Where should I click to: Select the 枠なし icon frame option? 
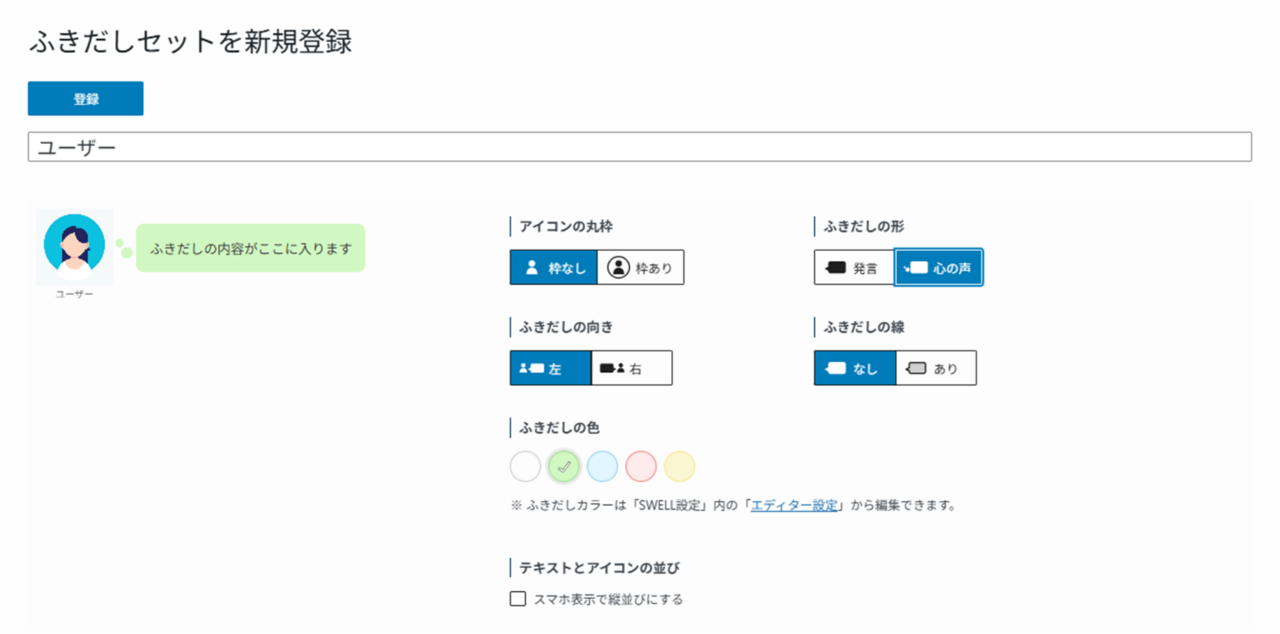(x=553, y=268)
